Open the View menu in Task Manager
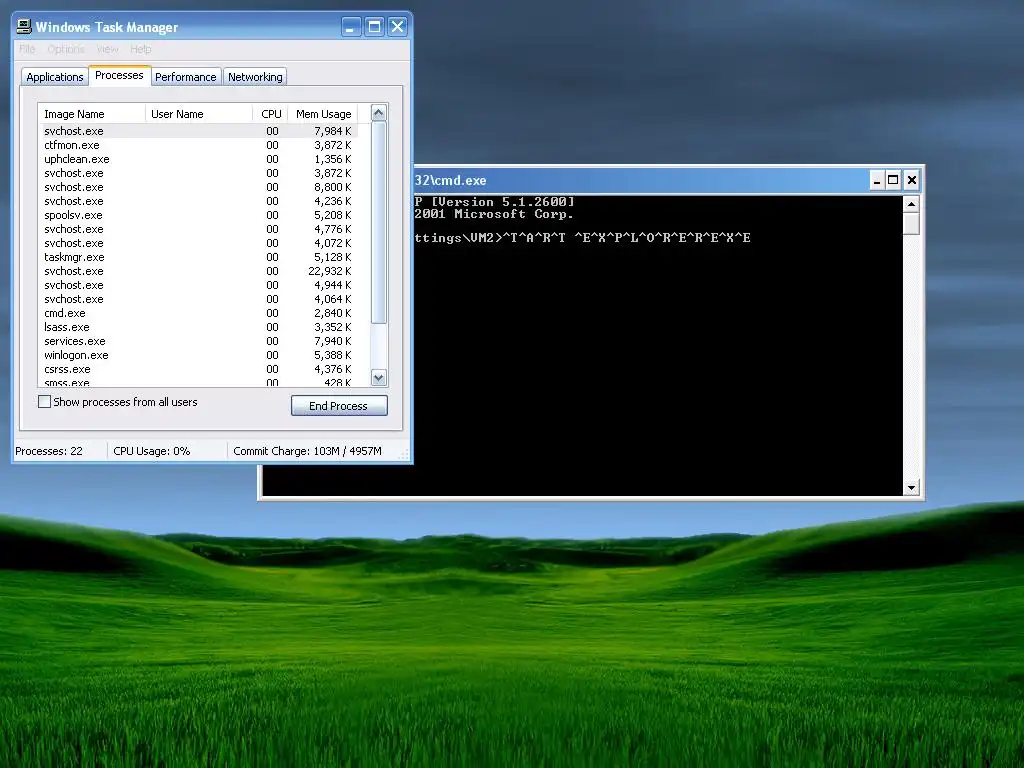Image resolution: width=1024 pixels, height=768 pixels. tap(108, 49)
